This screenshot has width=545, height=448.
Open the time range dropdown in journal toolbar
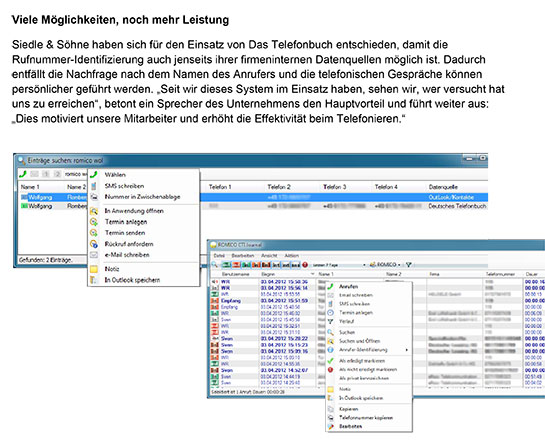click(x=364, y=265)
